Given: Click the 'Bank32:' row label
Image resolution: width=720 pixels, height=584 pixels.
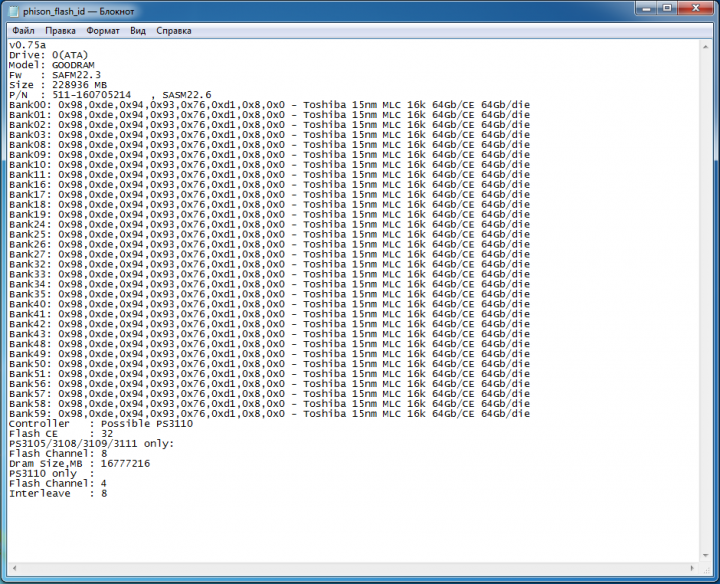Looking at the screenshot, I should (x=30, y=264).
